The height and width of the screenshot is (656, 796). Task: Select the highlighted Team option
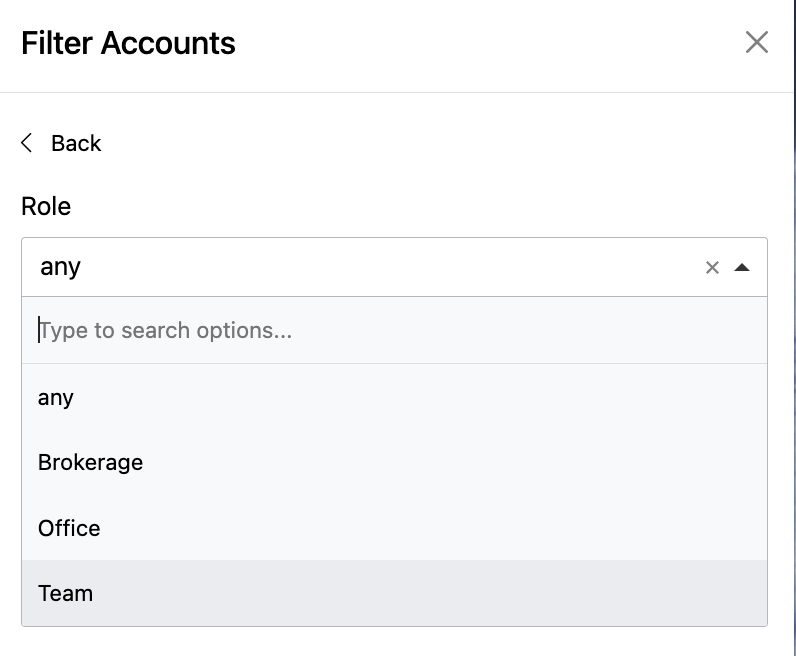(394, 593)
